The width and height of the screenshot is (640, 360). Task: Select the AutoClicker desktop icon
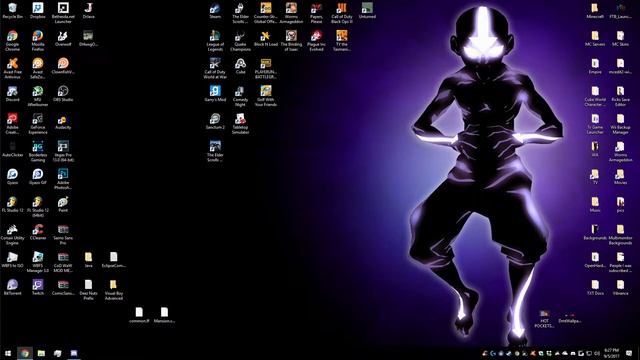pyautogui.click(x=13, y=149)
